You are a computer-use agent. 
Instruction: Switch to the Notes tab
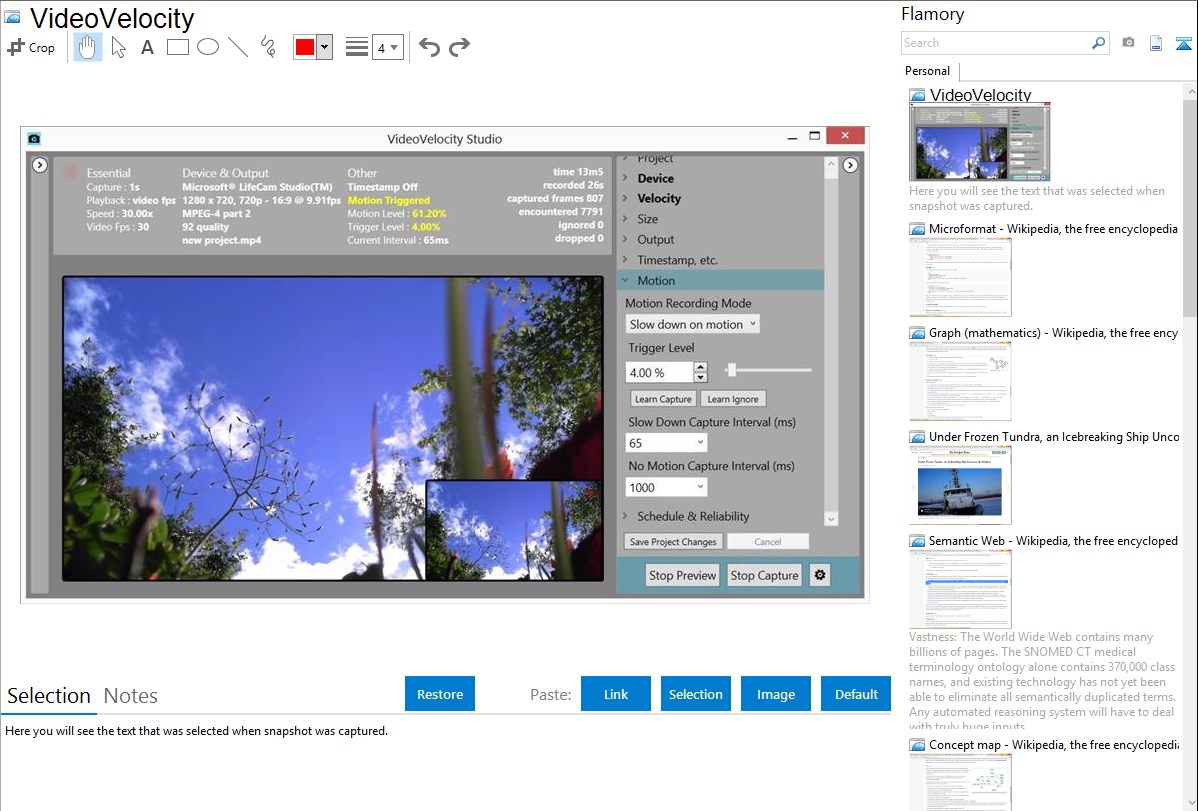[x=130, y=696]
